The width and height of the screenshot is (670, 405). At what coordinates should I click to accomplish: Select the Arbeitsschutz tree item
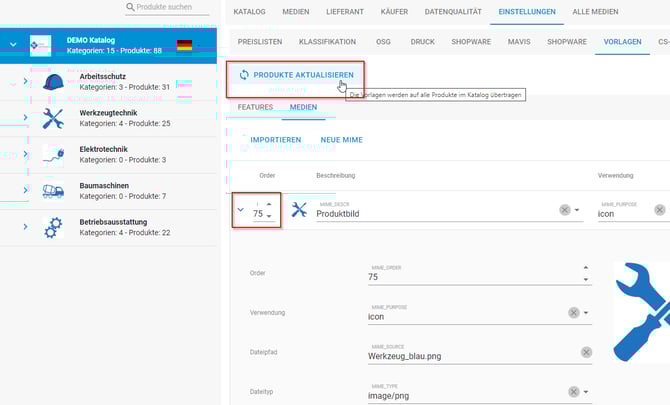tap(108, 82)
